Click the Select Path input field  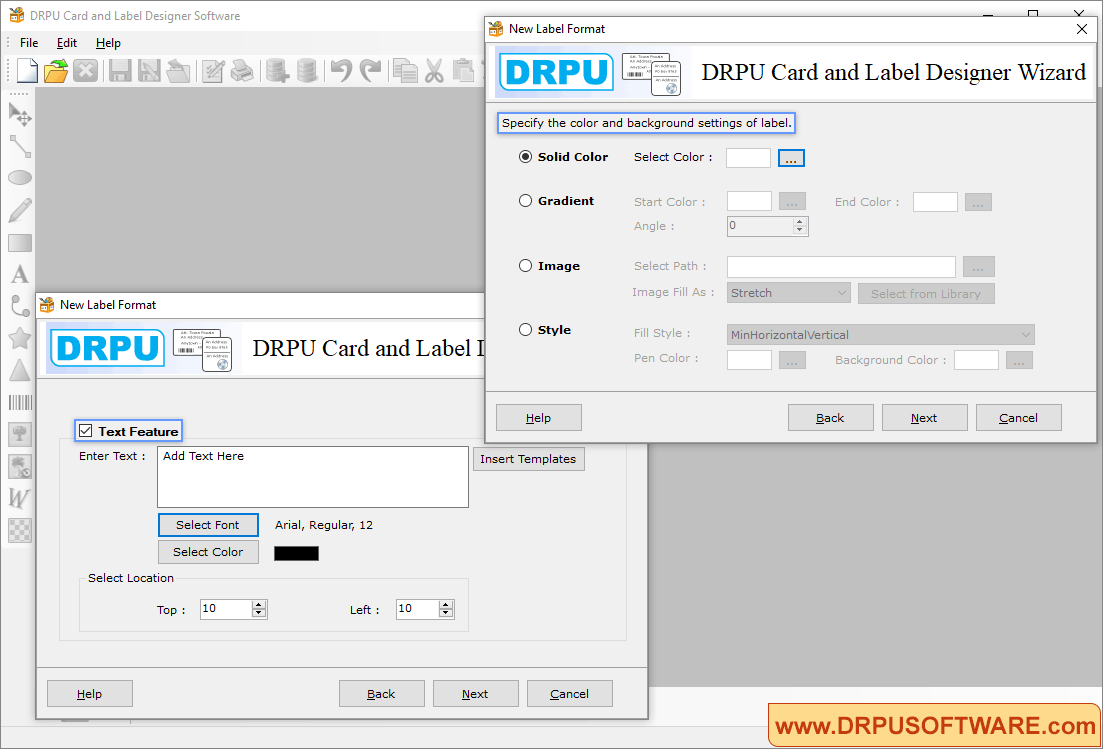coord(841,267)
